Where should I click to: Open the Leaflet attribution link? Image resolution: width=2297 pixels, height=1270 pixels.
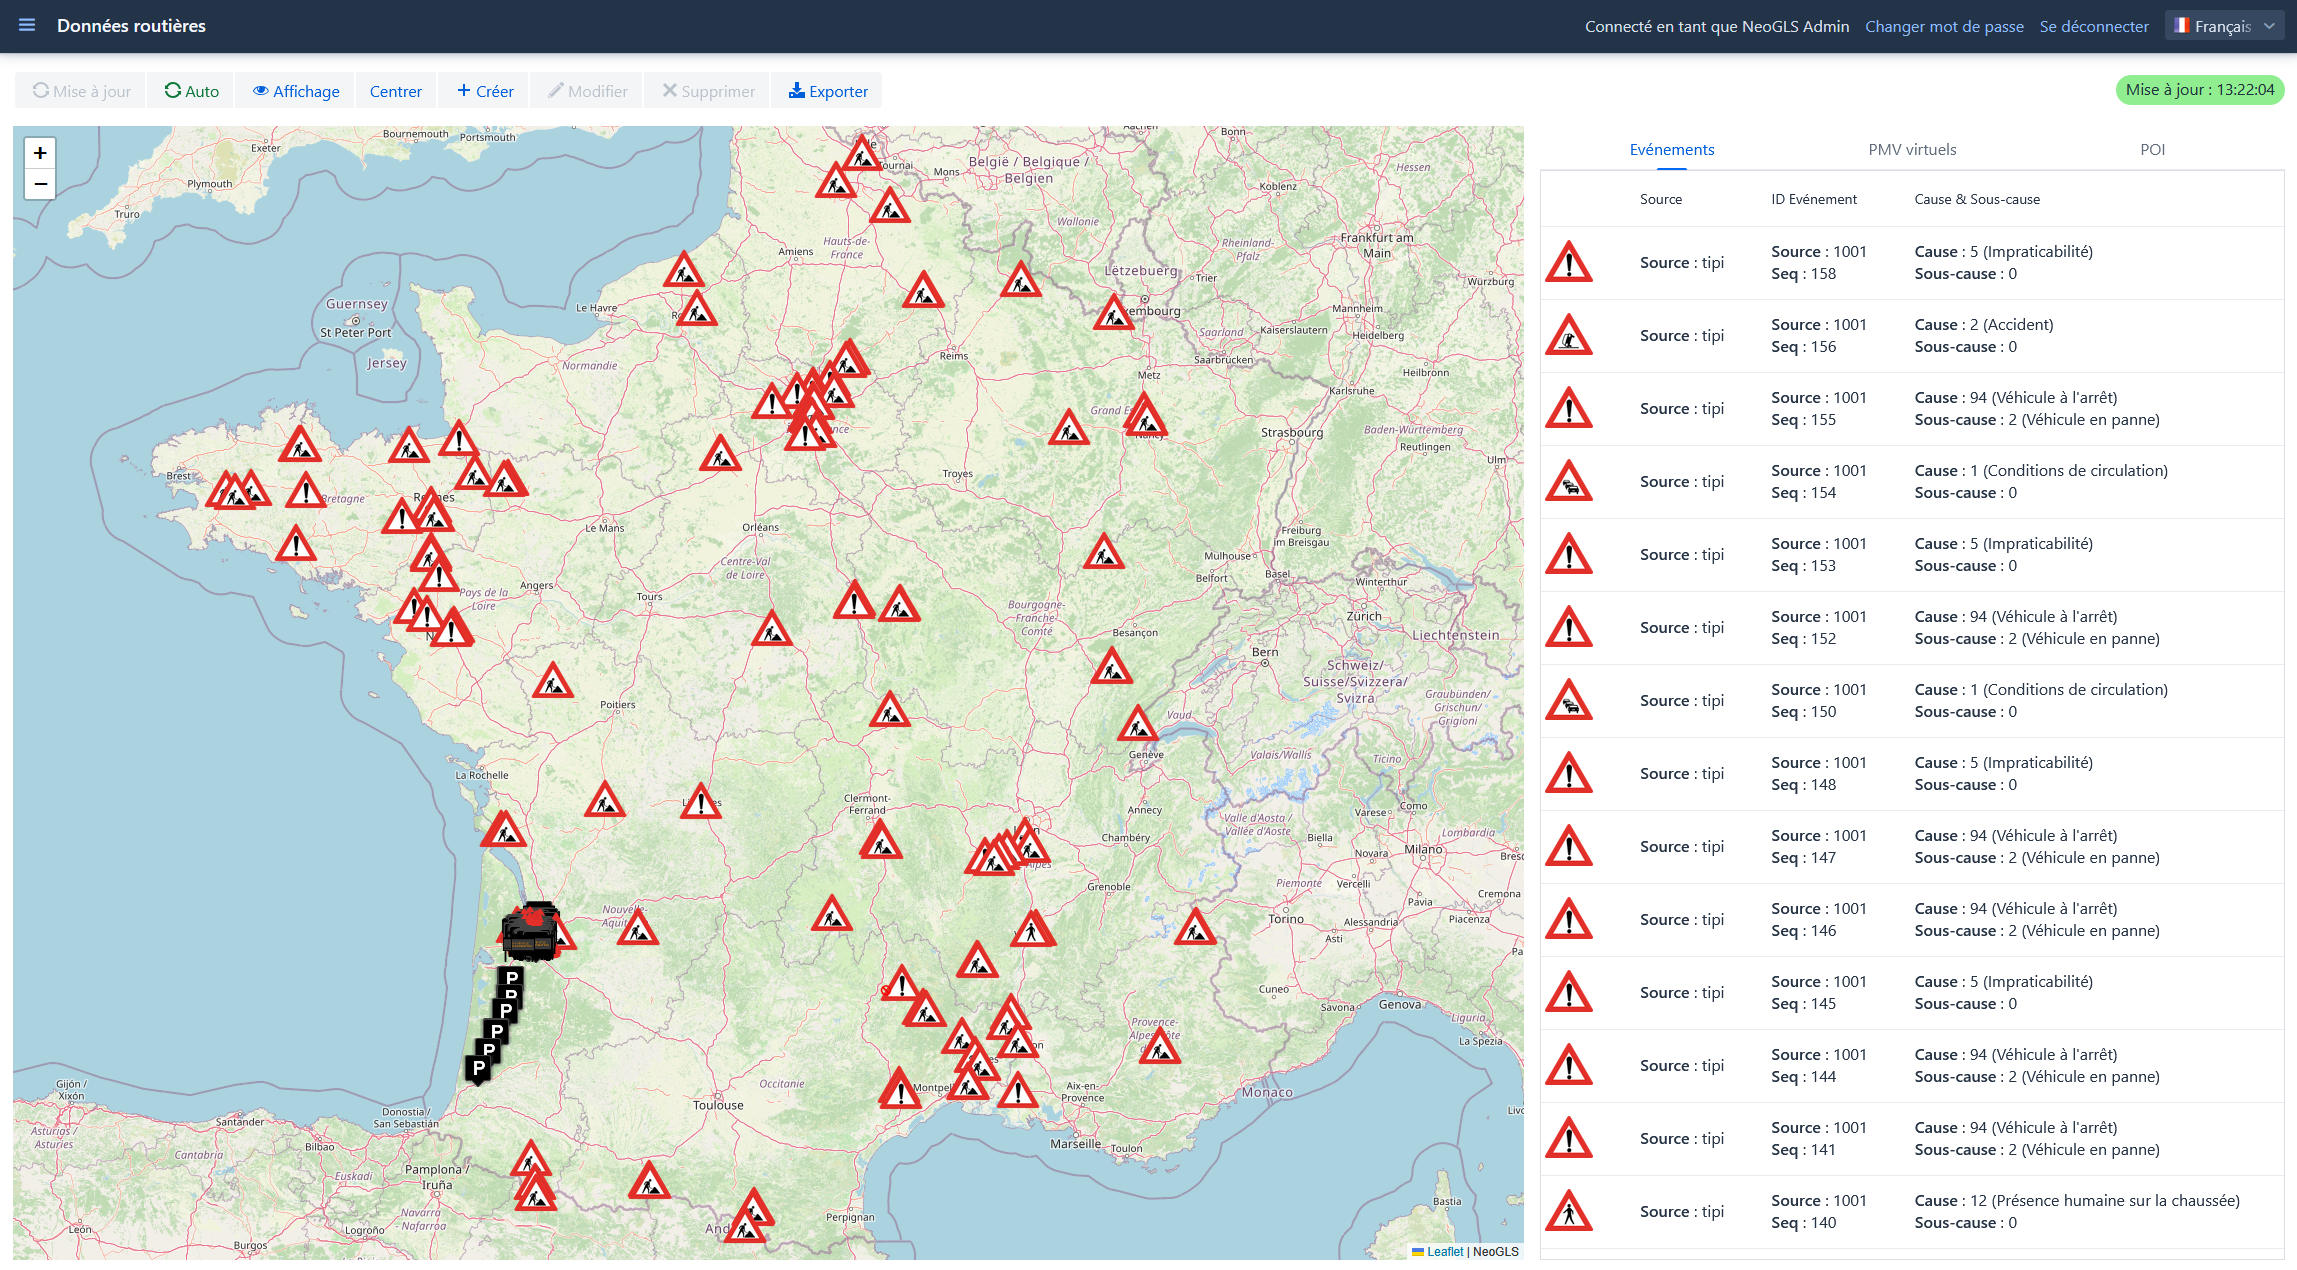(1444, 1251)
